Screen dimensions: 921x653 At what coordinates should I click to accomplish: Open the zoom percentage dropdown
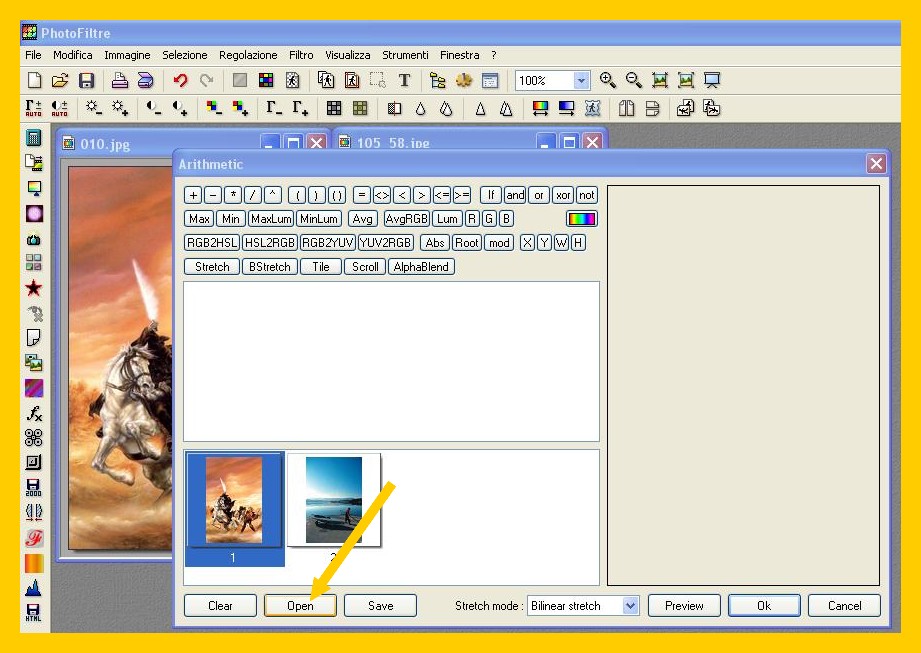tap(581, 81)
